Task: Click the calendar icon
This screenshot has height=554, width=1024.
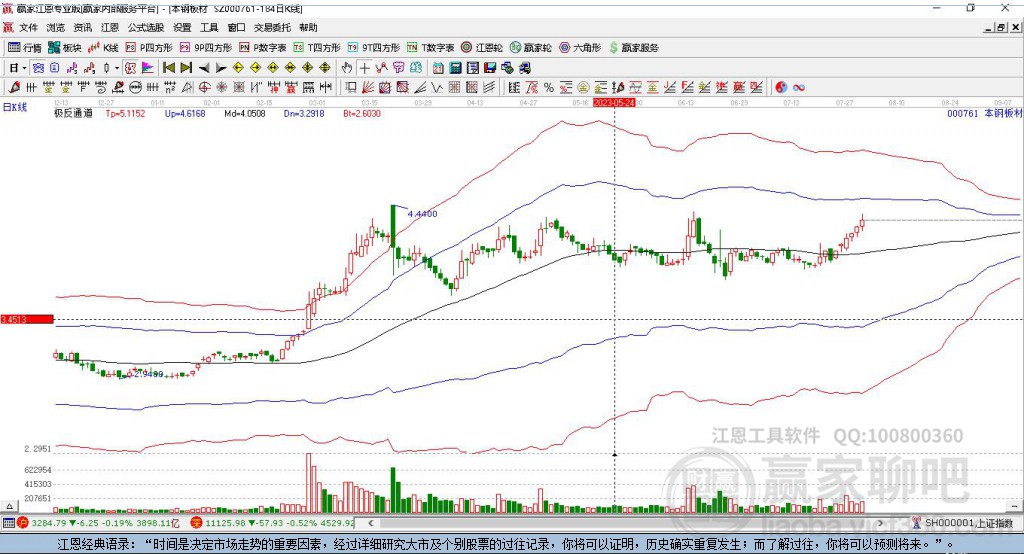Action: tap(438, 68)
